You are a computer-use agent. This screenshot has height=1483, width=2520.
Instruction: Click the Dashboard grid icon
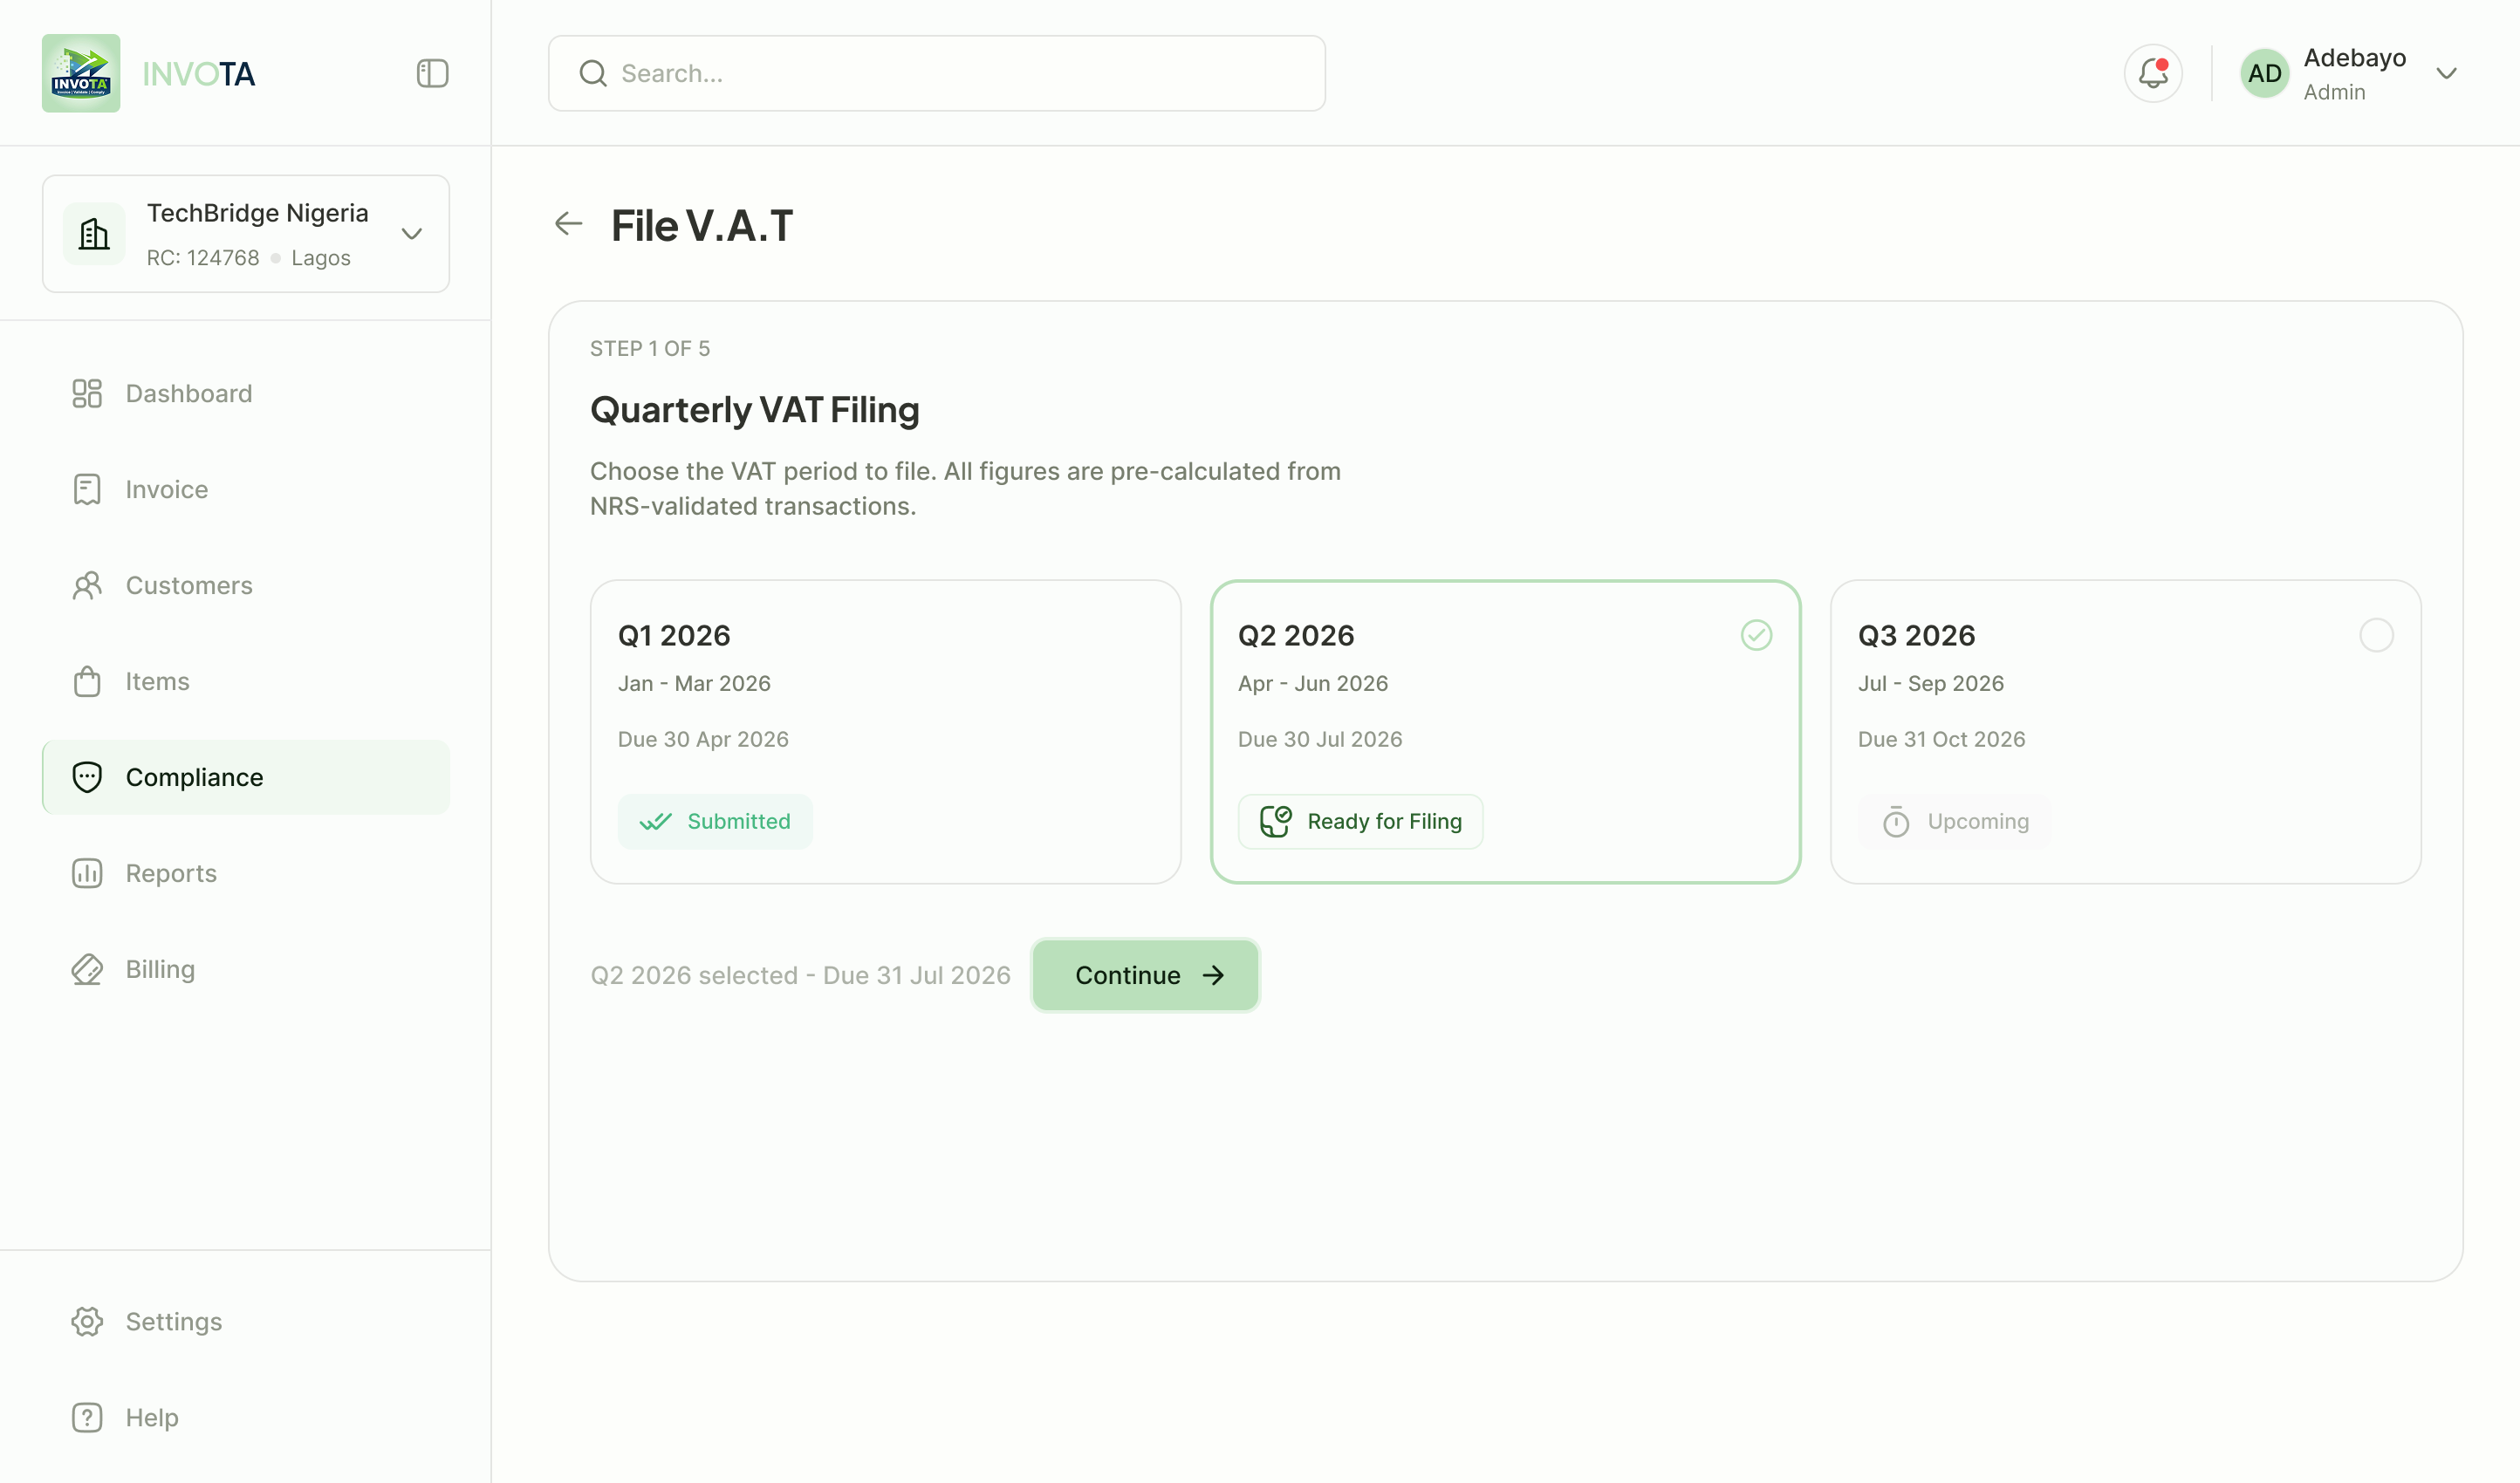pos(87,393)
